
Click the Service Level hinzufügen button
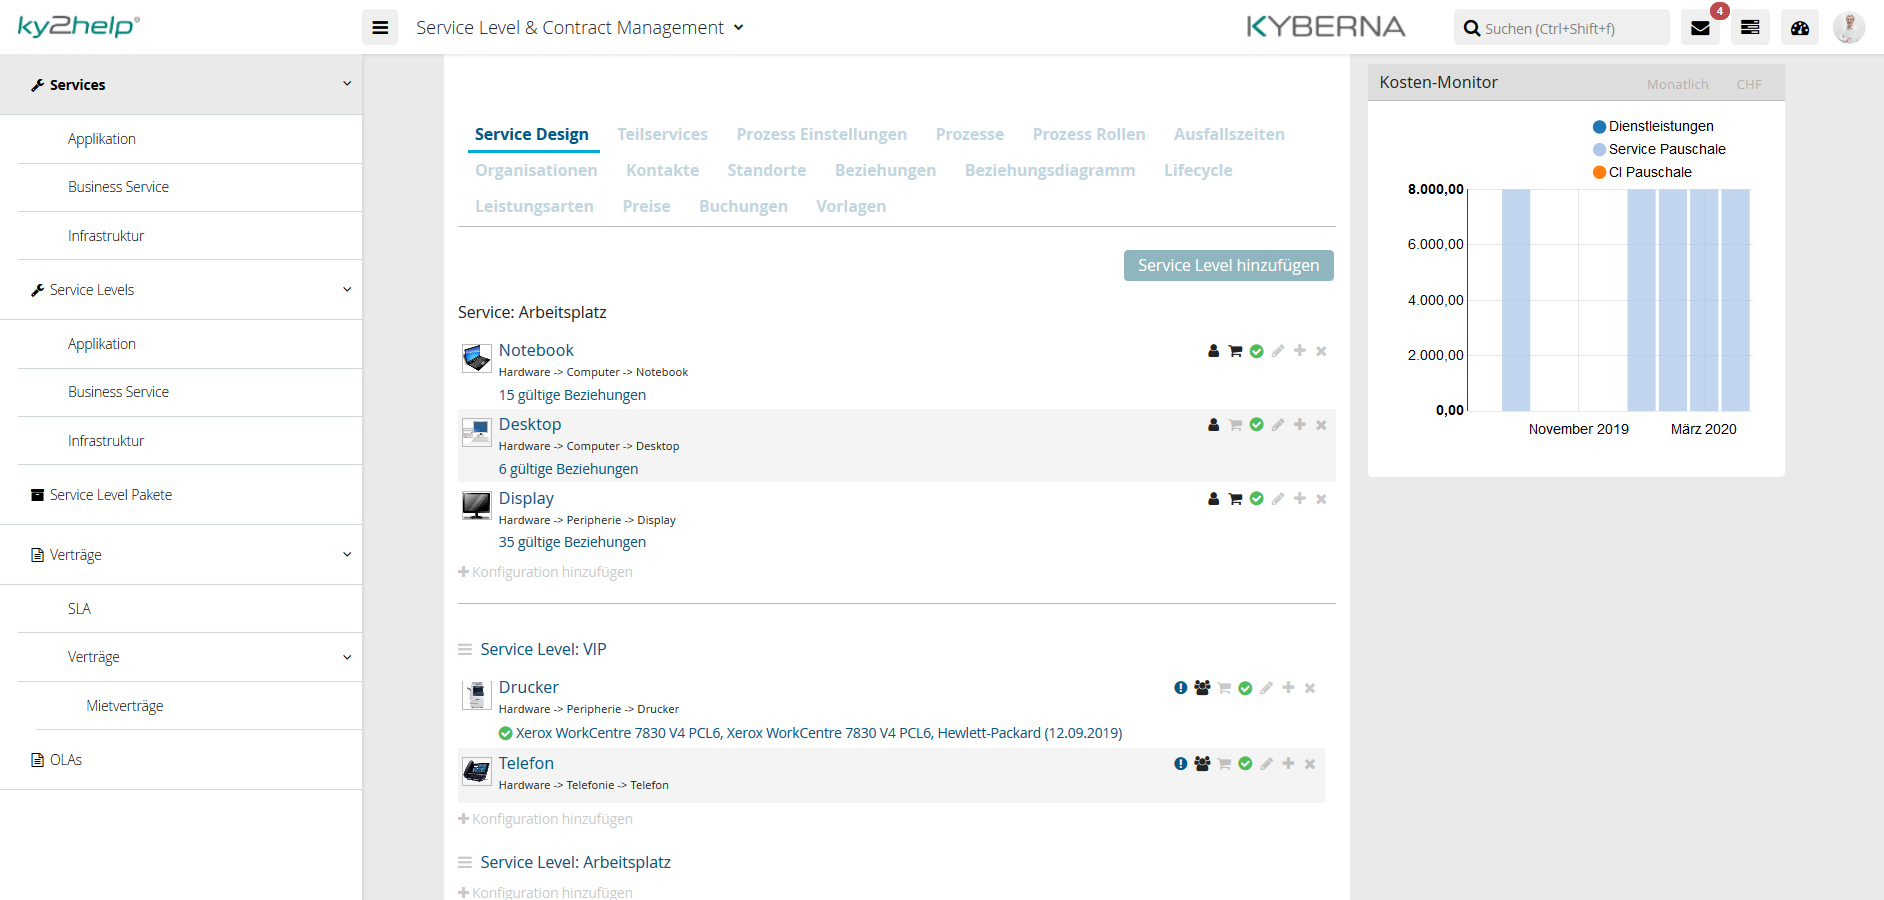[x=1228, y=265]
